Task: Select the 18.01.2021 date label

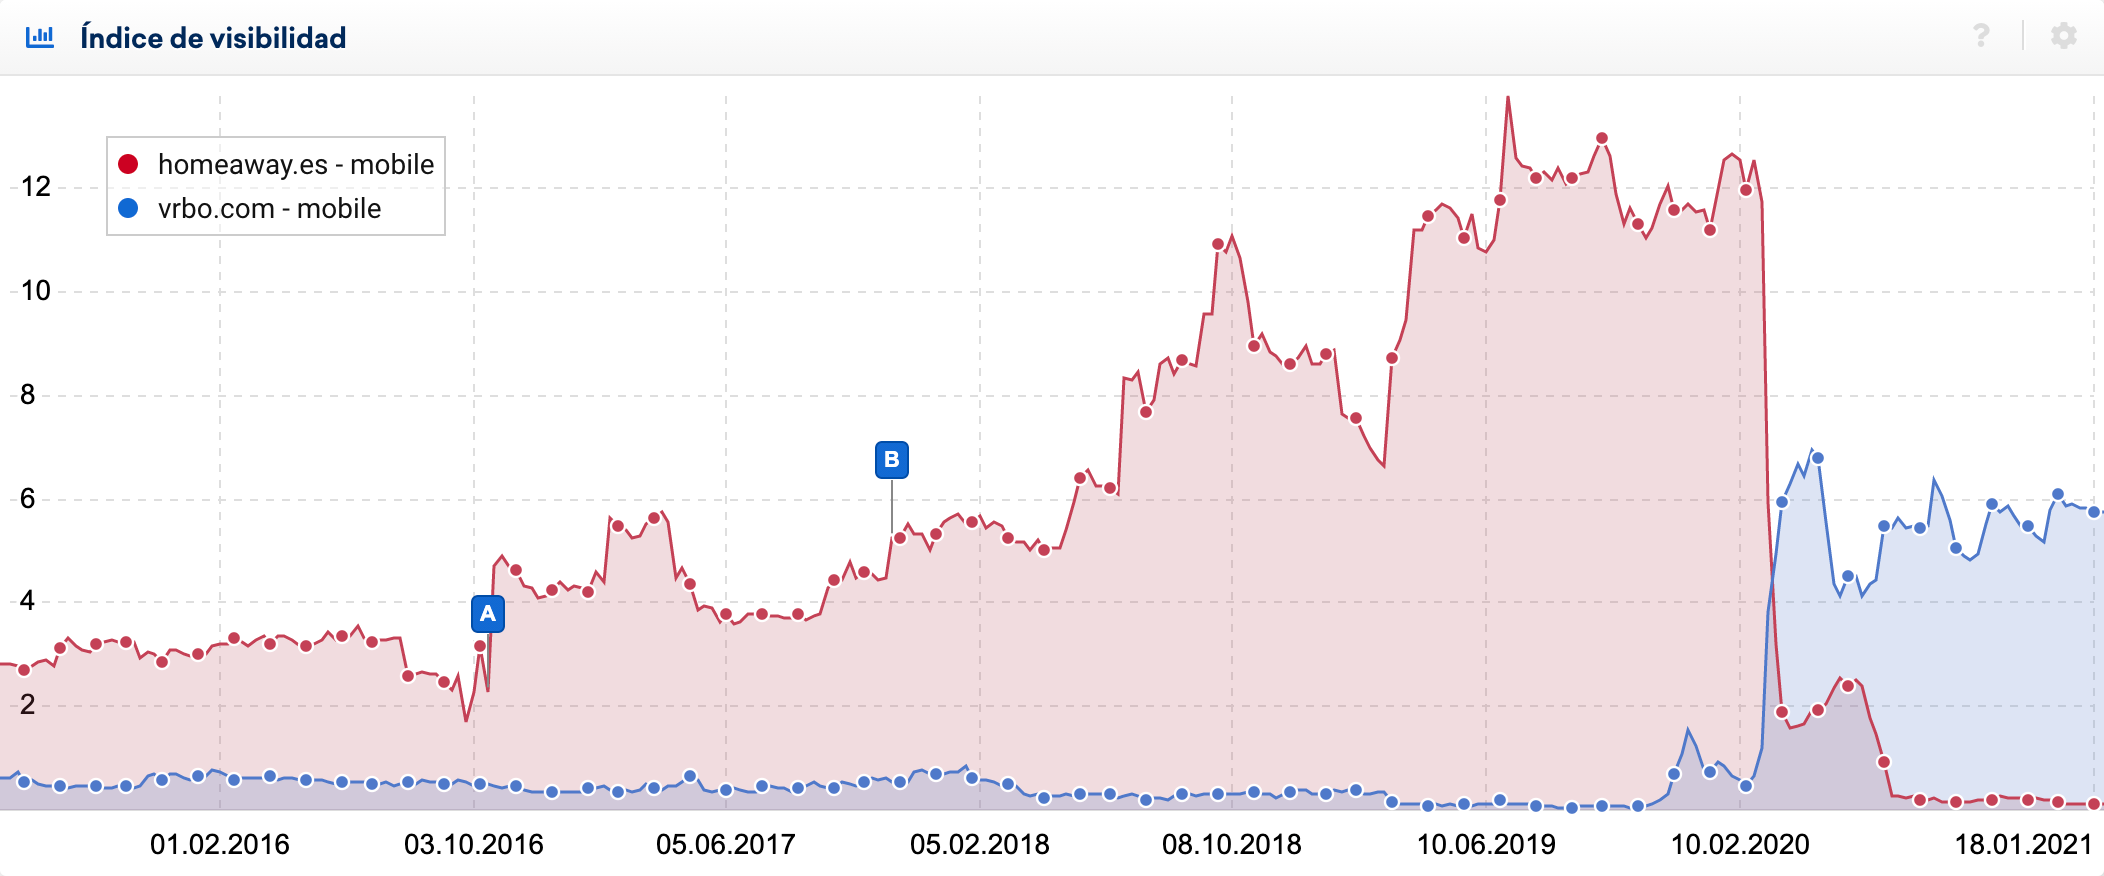Action: coord(2023,844)
